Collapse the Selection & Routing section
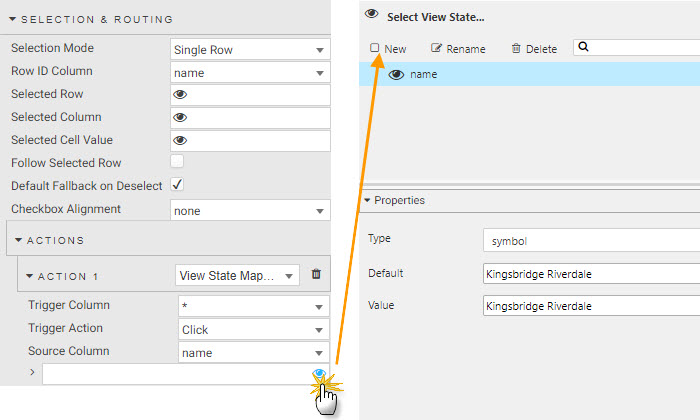 12,19
